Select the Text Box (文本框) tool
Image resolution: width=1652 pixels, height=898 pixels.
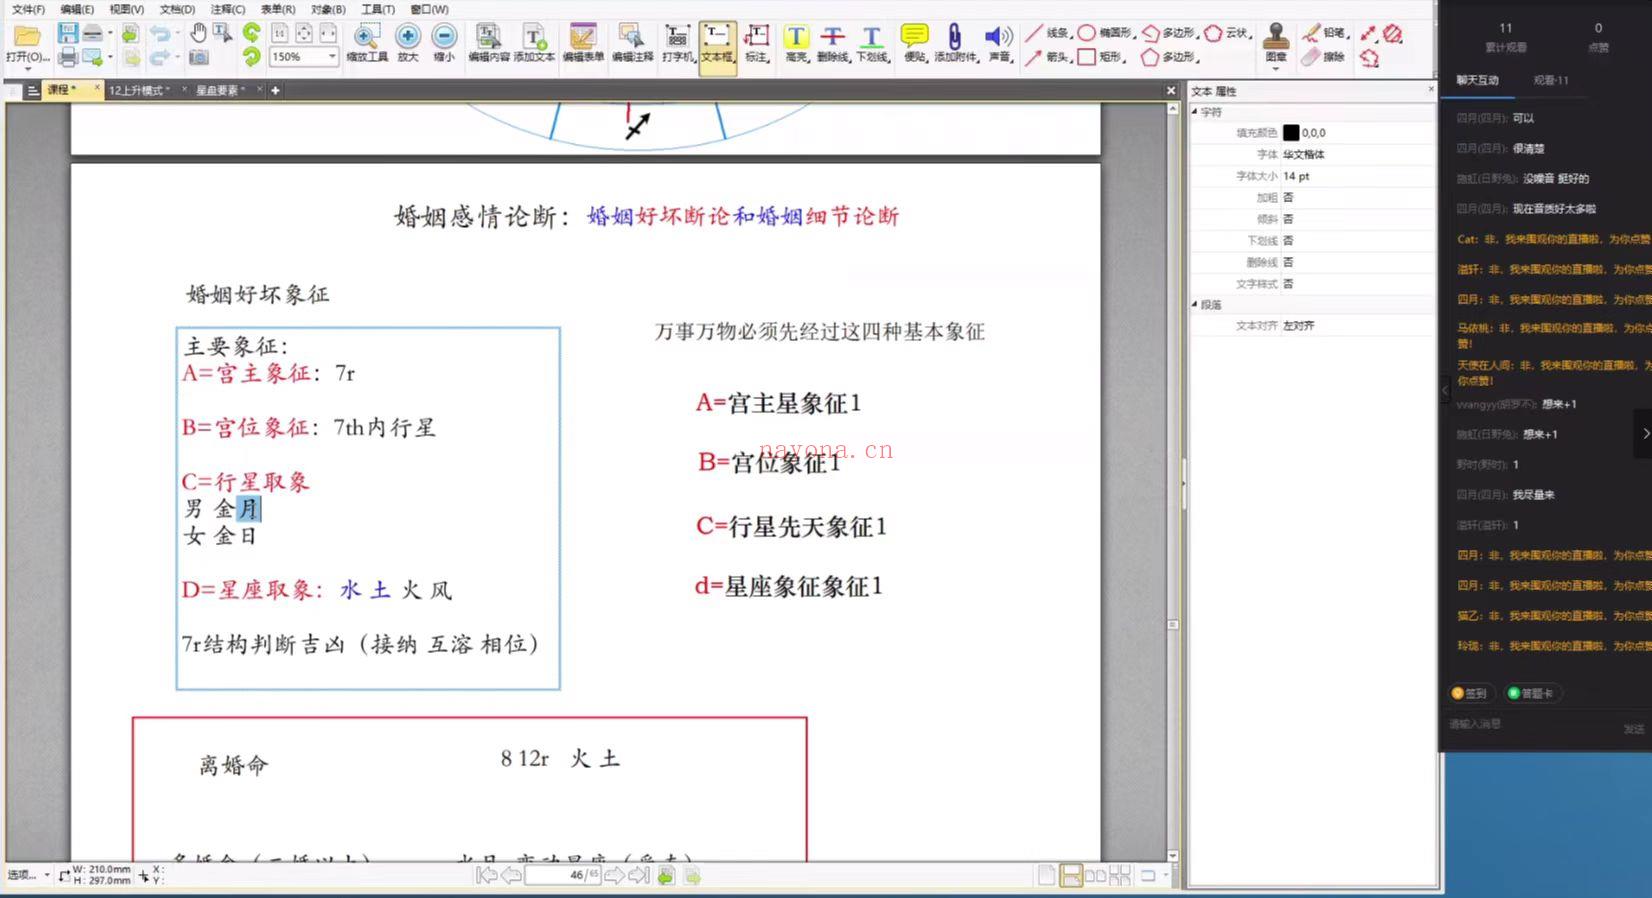[718, 47]
